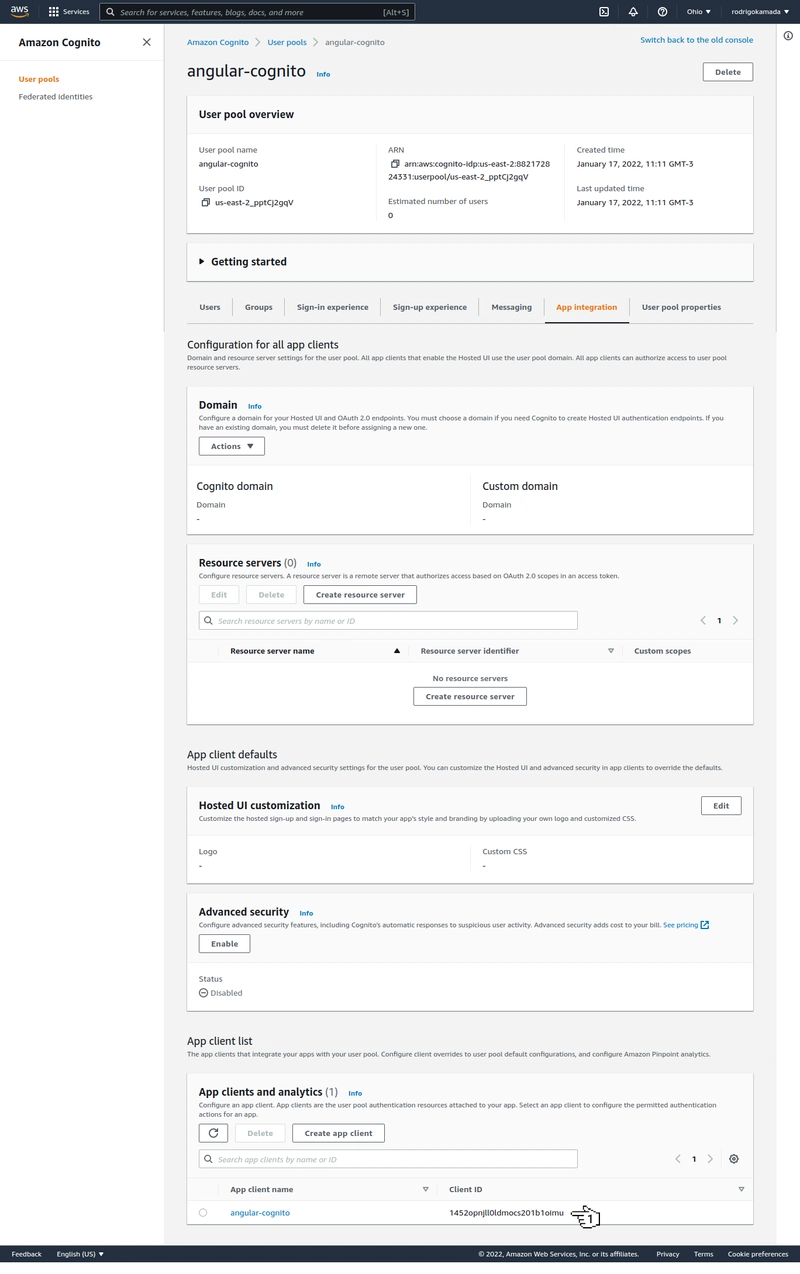Open the CloudShell terminal icon
Screen dimensions: 800x1274
tap(604, 12)
